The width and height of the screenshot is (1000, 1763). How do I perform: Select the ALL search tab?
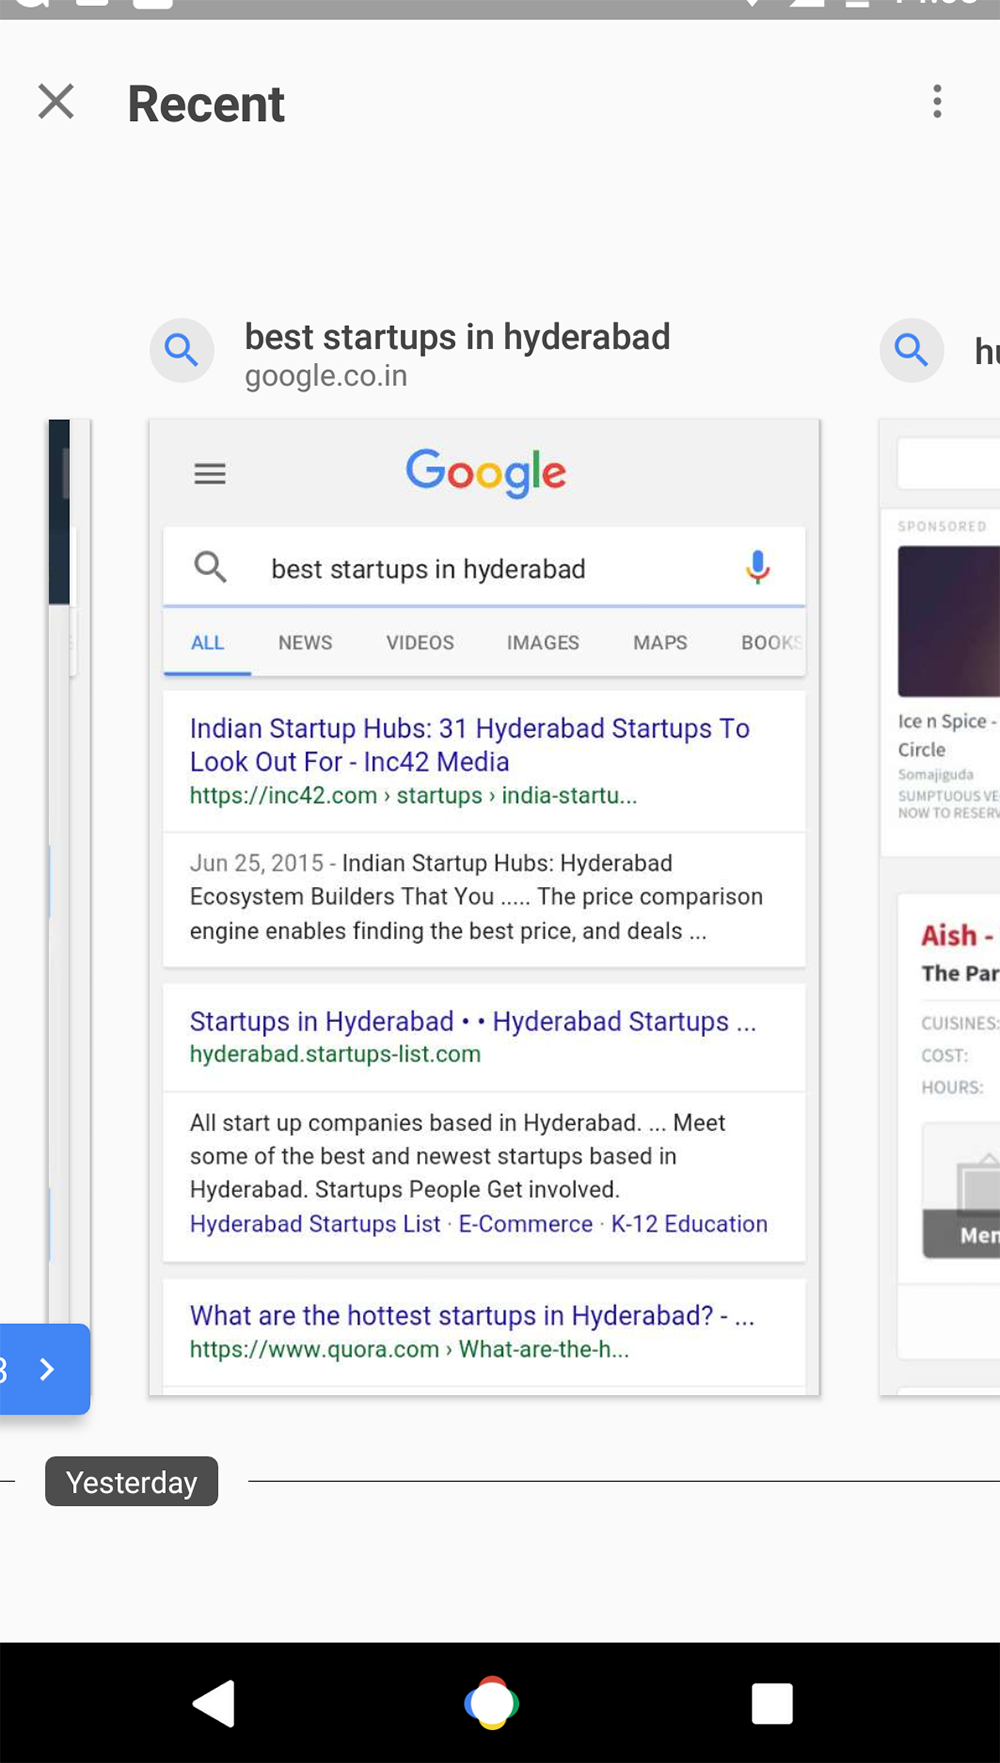click(207, 643)
